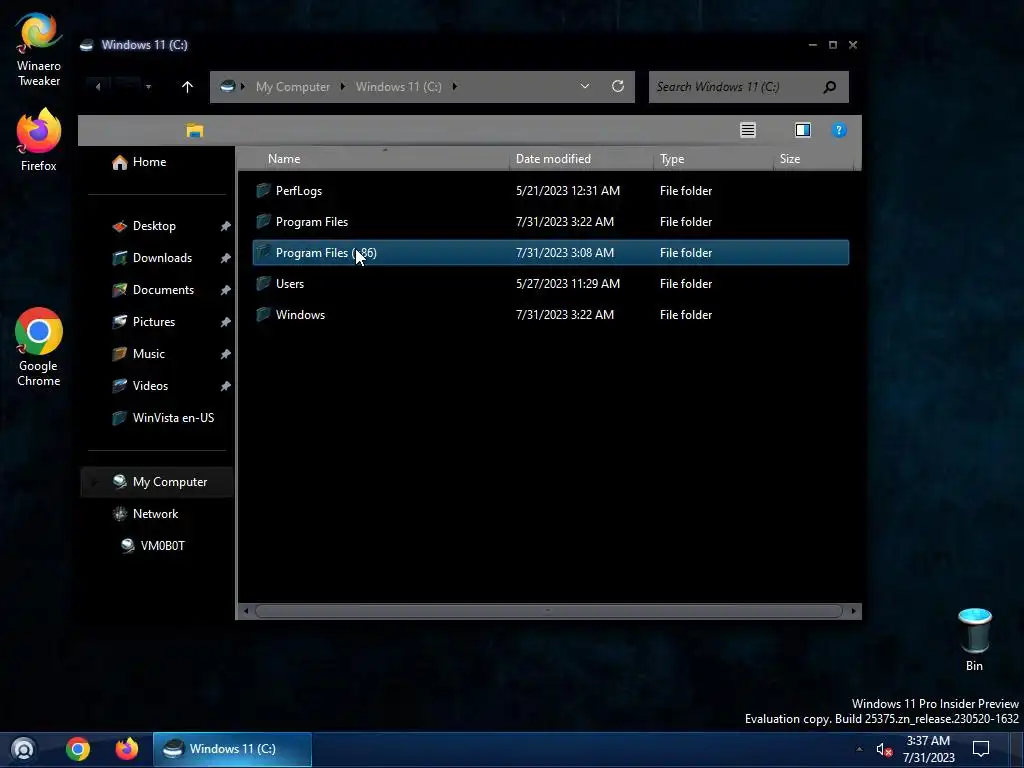Click the Windows folder icon
This screenshot has width=1024, height=768.
click(x=263, y=314)
